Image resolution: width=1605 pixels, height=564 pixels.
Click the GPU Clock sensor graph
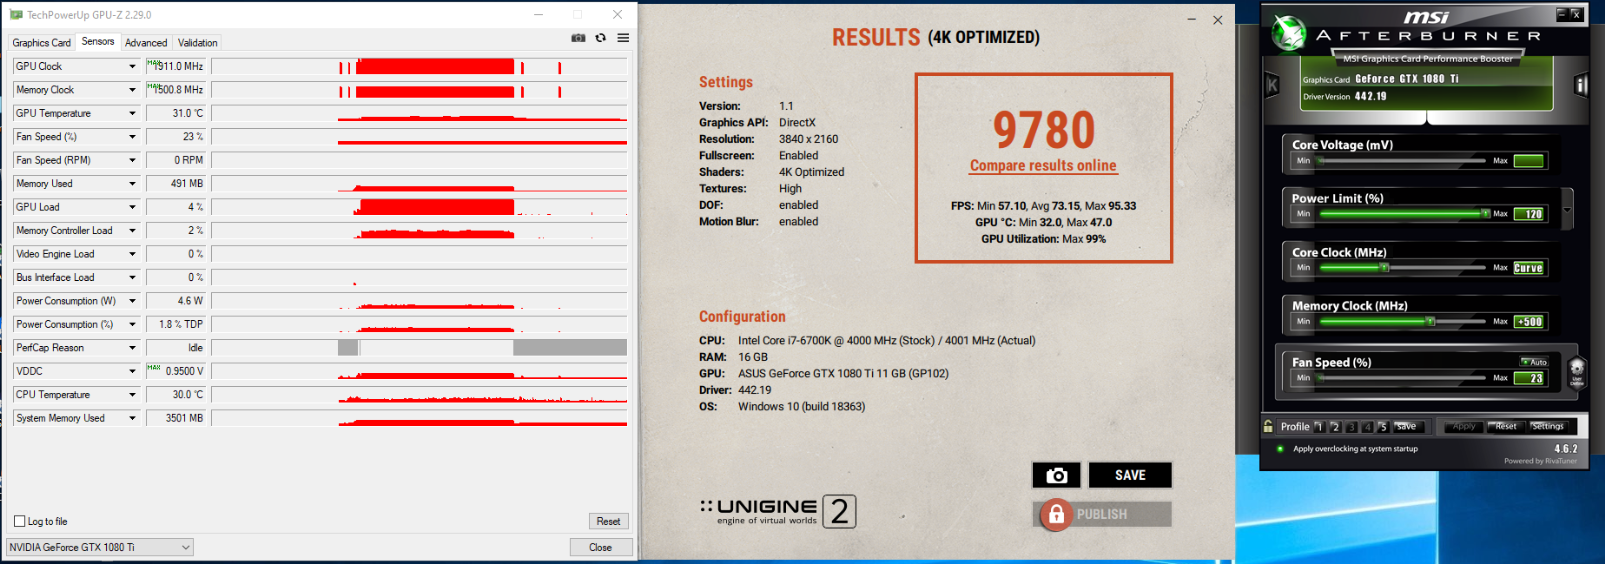[x=419, y=66]
